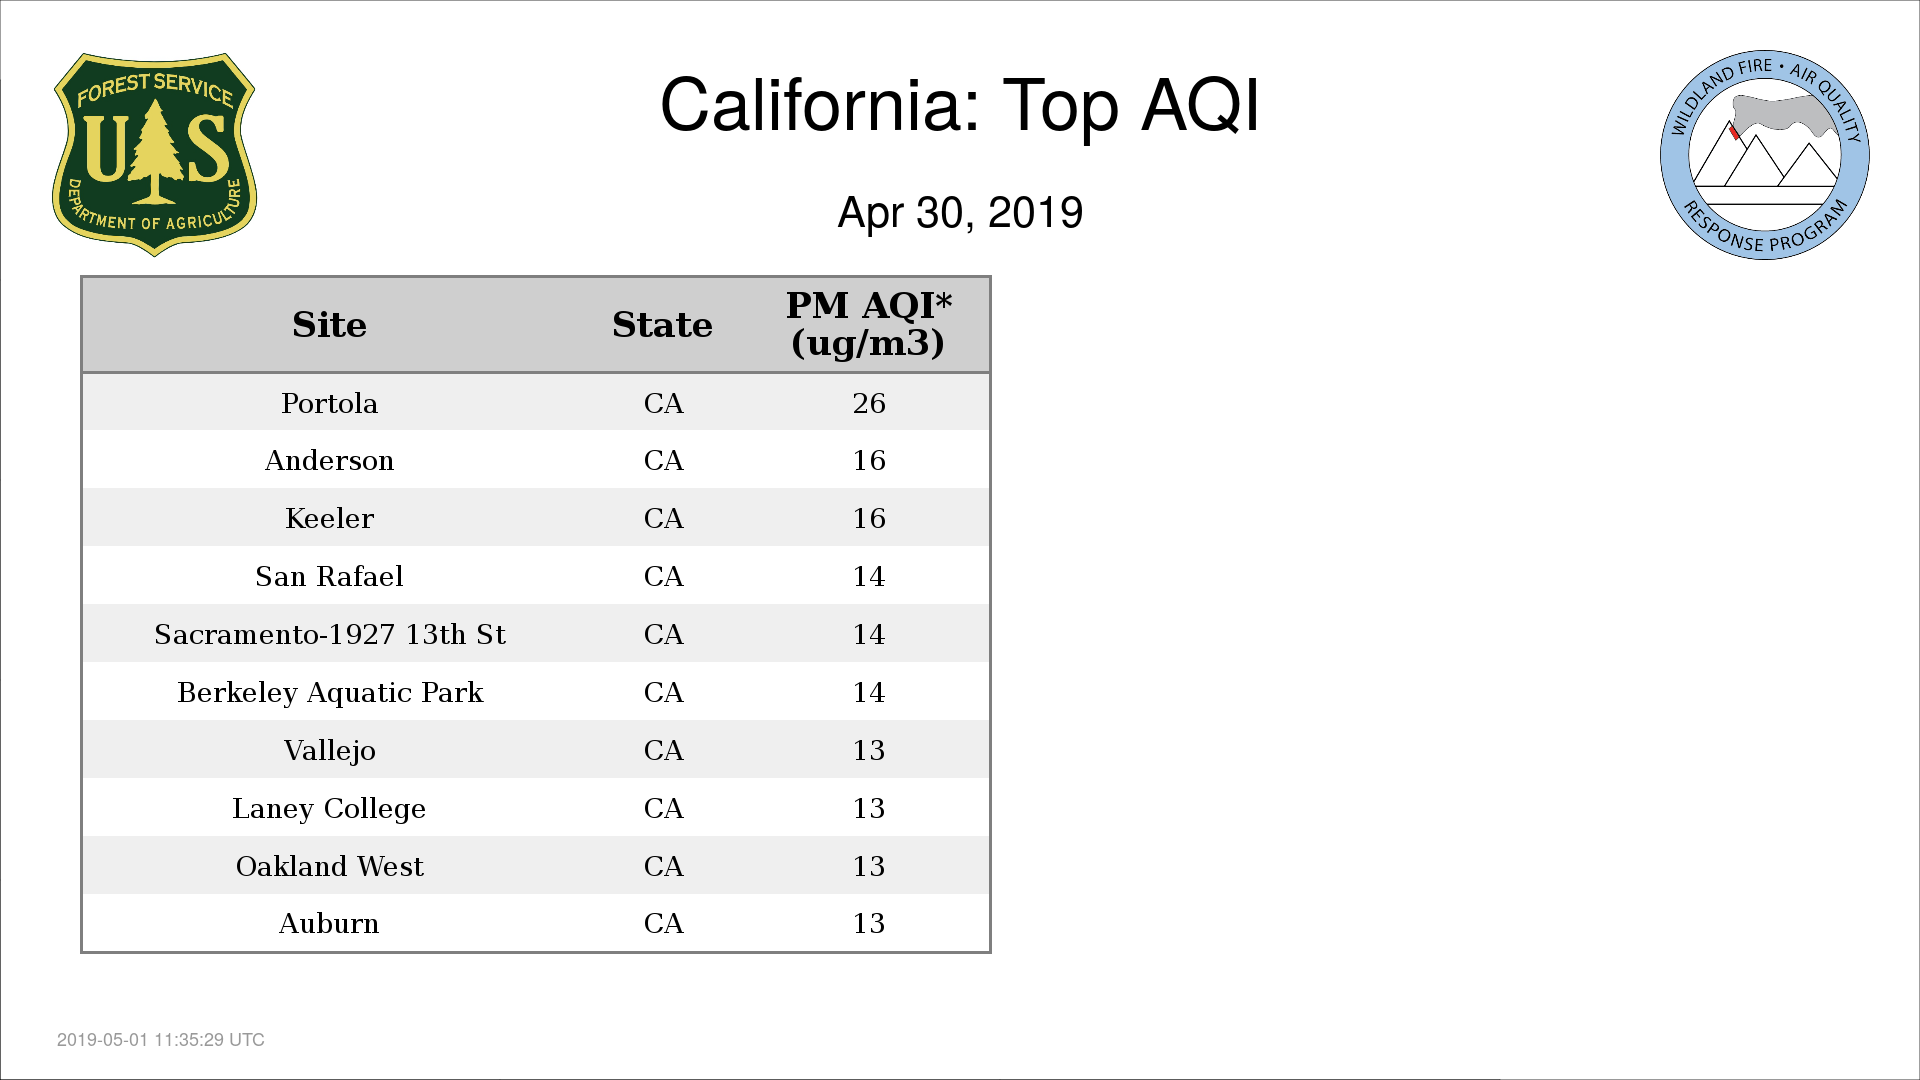Image resolution: width=1920 pixels, height=1080 pixels.
Task: Select the Portola site row
Action: pyautogui.click(x=536, y=403)
